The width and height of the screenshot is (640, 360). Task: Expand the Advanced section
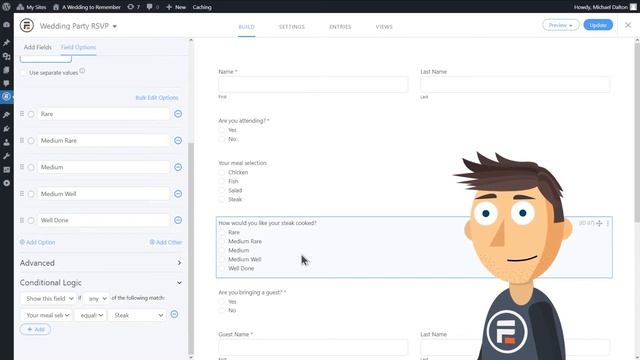coord(101,263)
